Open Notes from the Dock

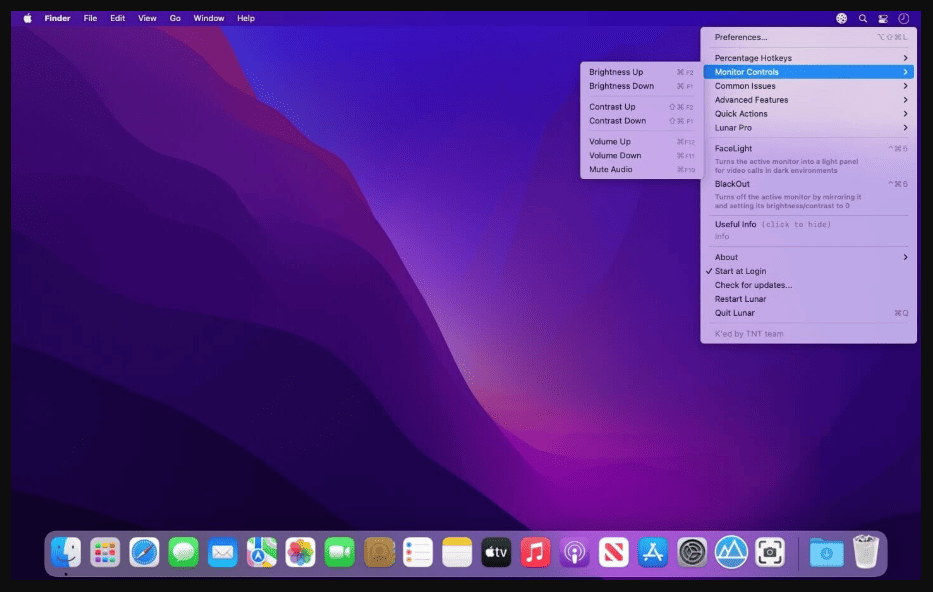457,552
